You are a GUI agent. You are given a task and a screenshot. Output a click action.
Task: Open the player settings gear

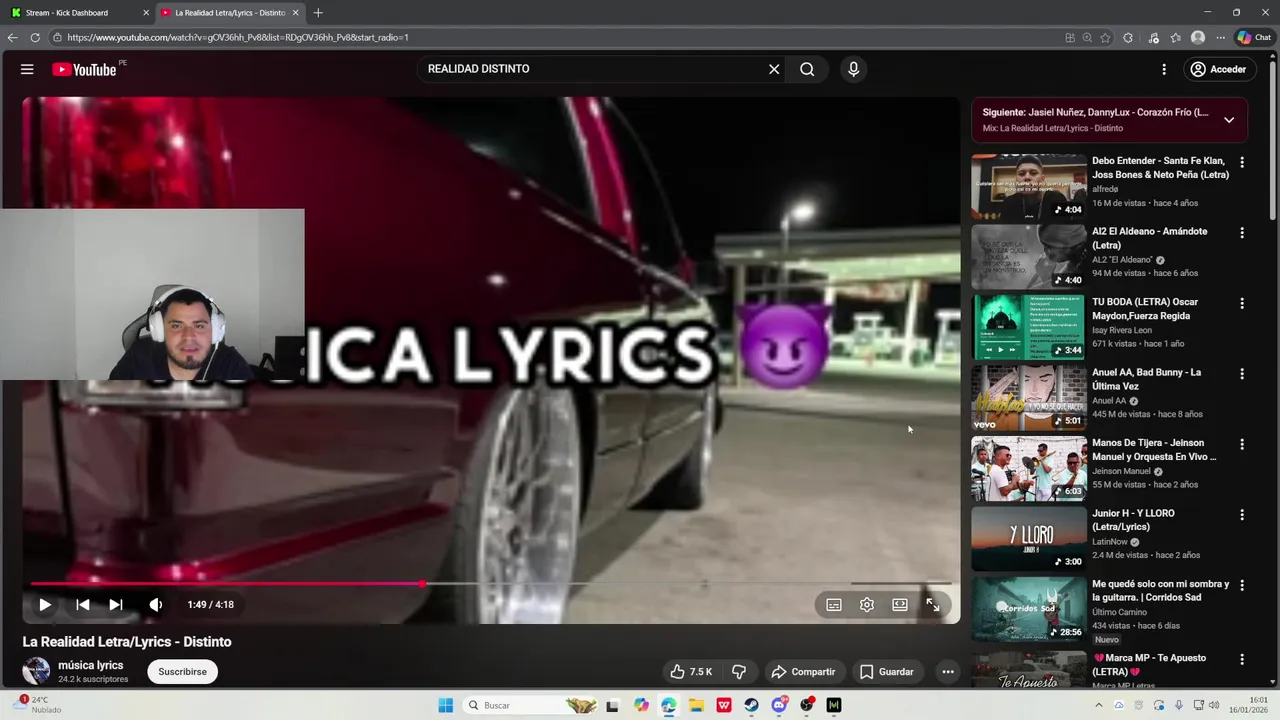click(867, 604)
